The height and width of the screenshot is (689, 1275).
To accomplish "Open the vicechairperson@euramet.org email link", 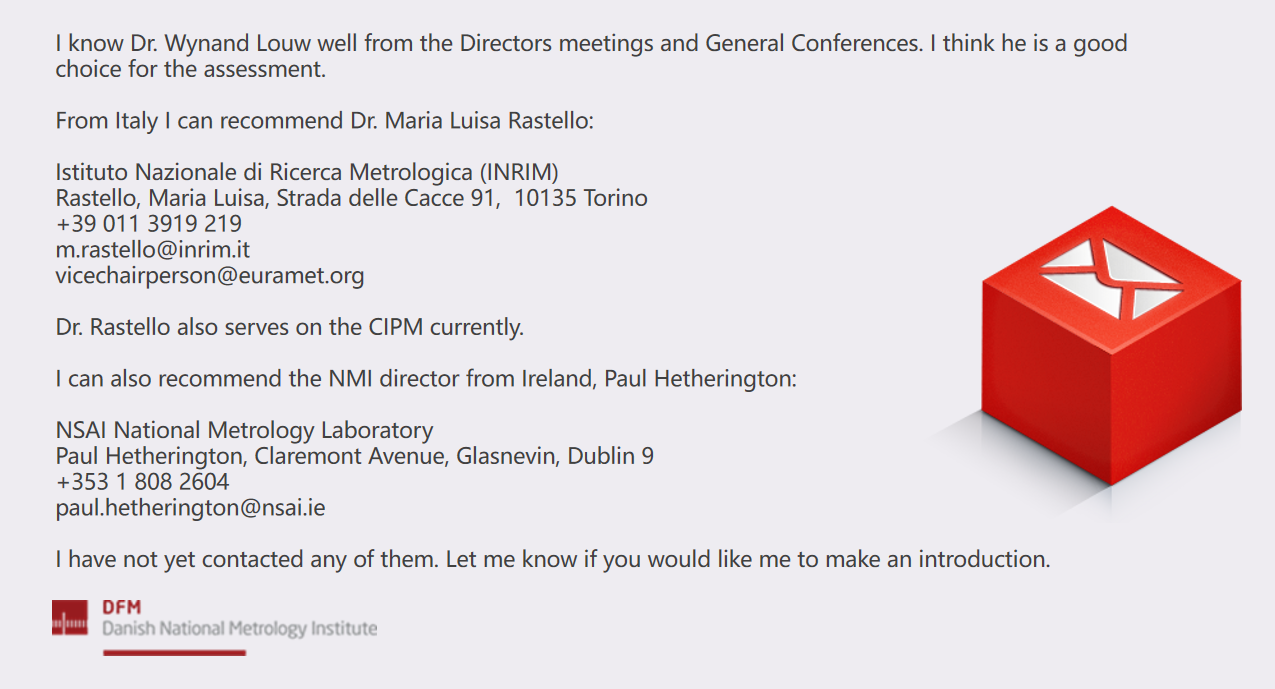I will tap(210, 275).
